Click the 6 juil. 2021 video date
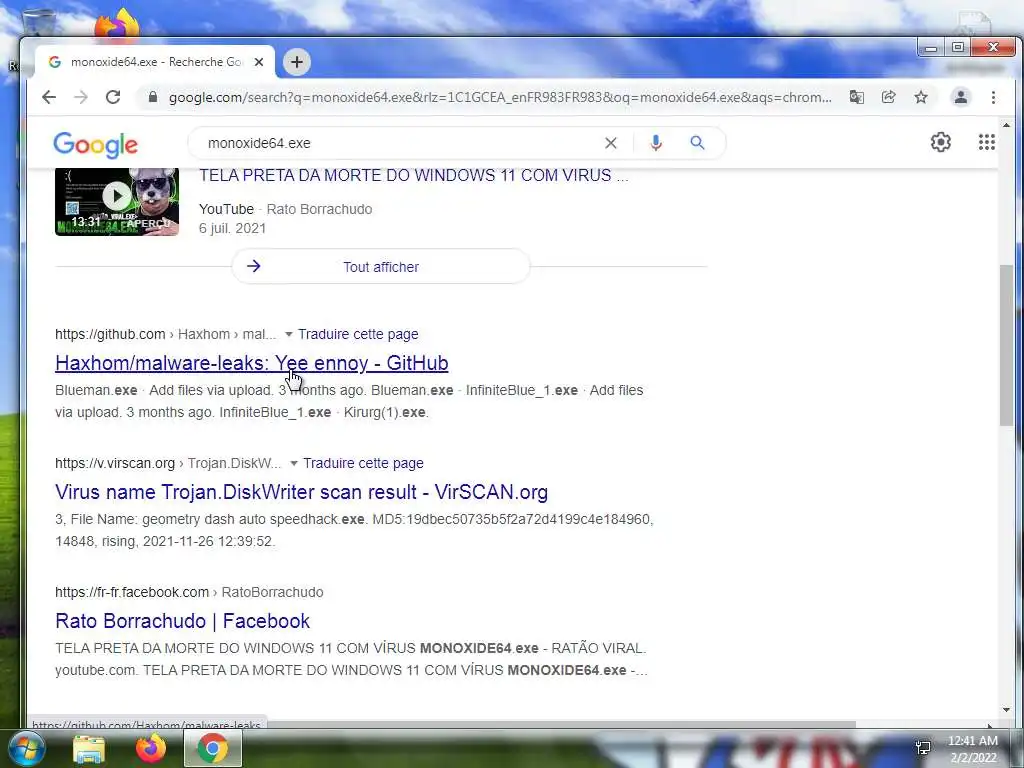The image size is (1024, 768). point(232,229)
